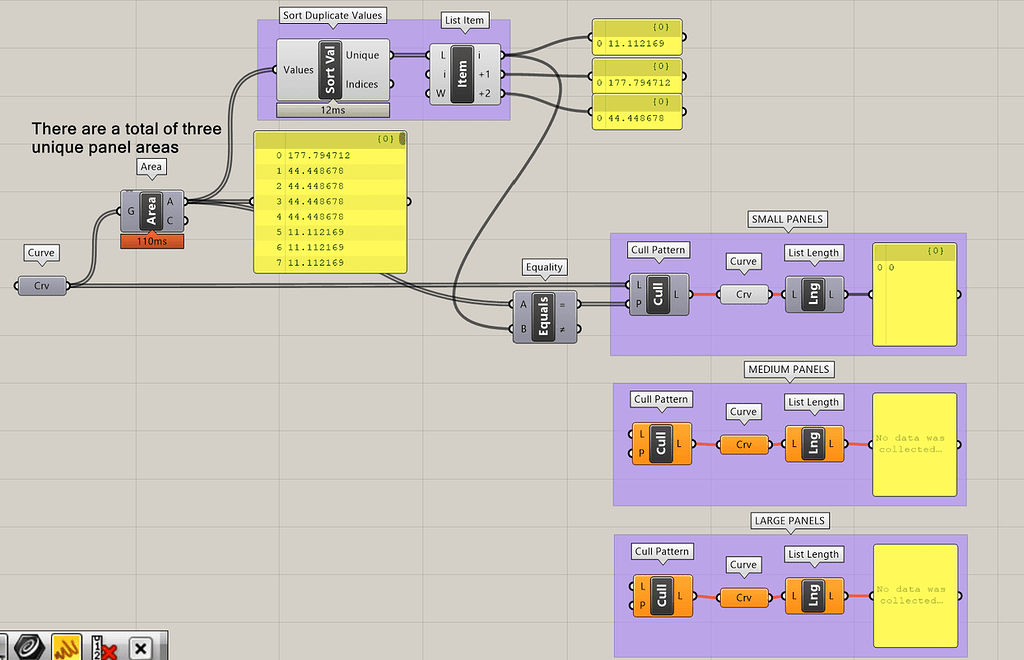Click the Unique output of Sort Val

[362, 55]
